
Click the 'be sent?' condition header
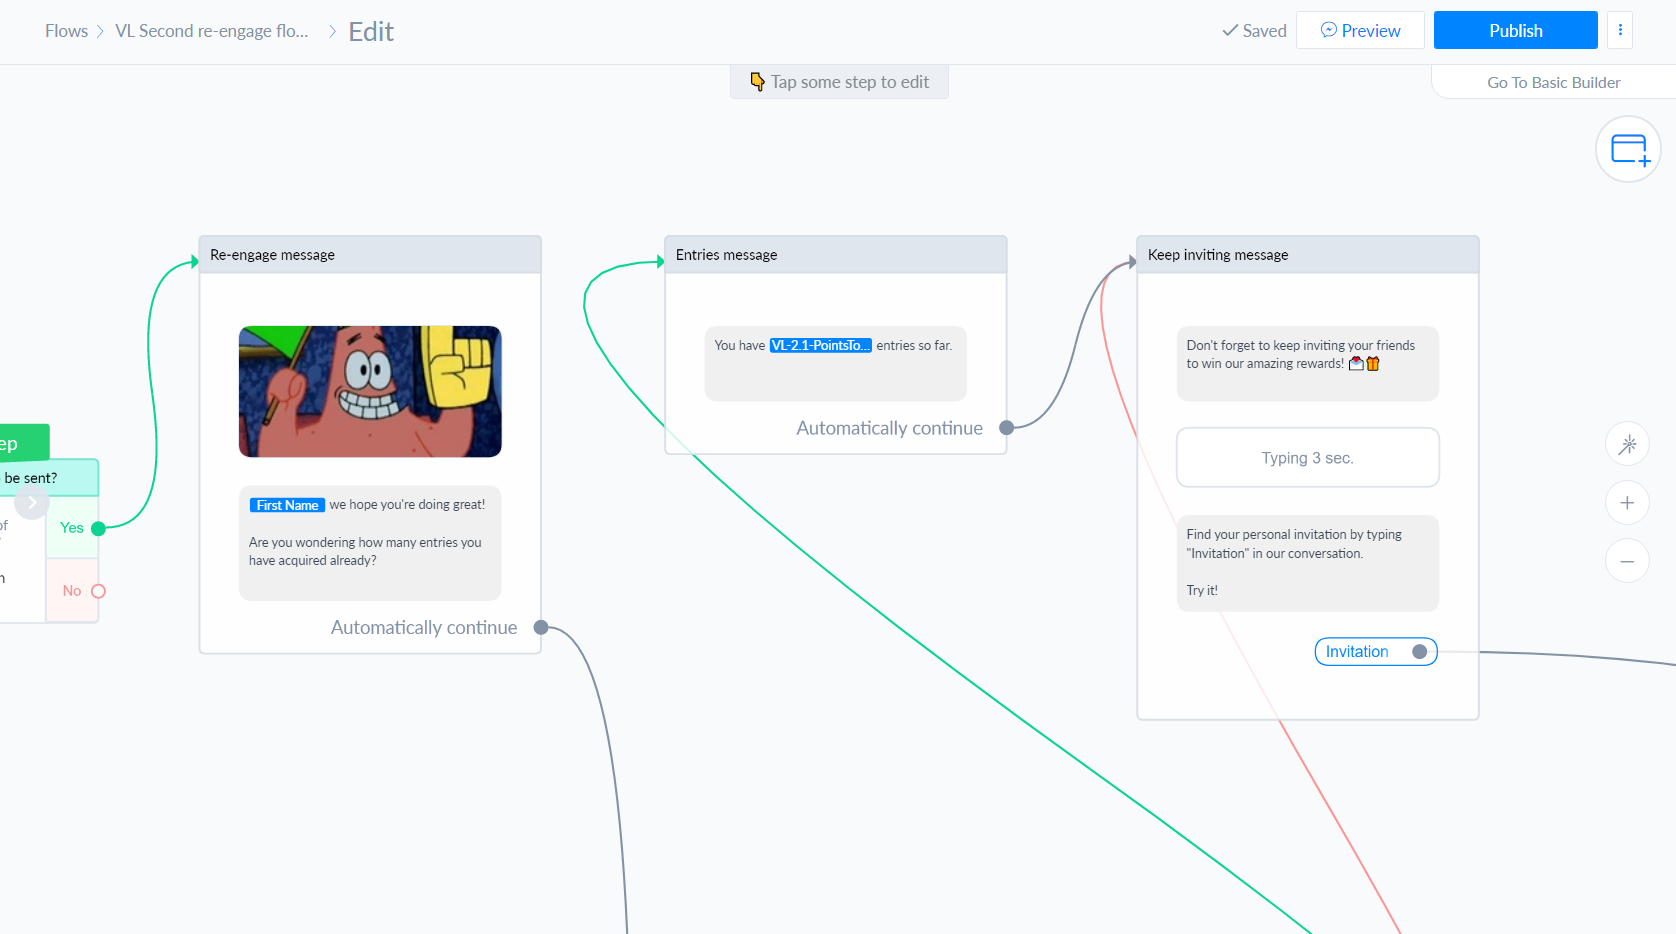click(x=49, y=478)
